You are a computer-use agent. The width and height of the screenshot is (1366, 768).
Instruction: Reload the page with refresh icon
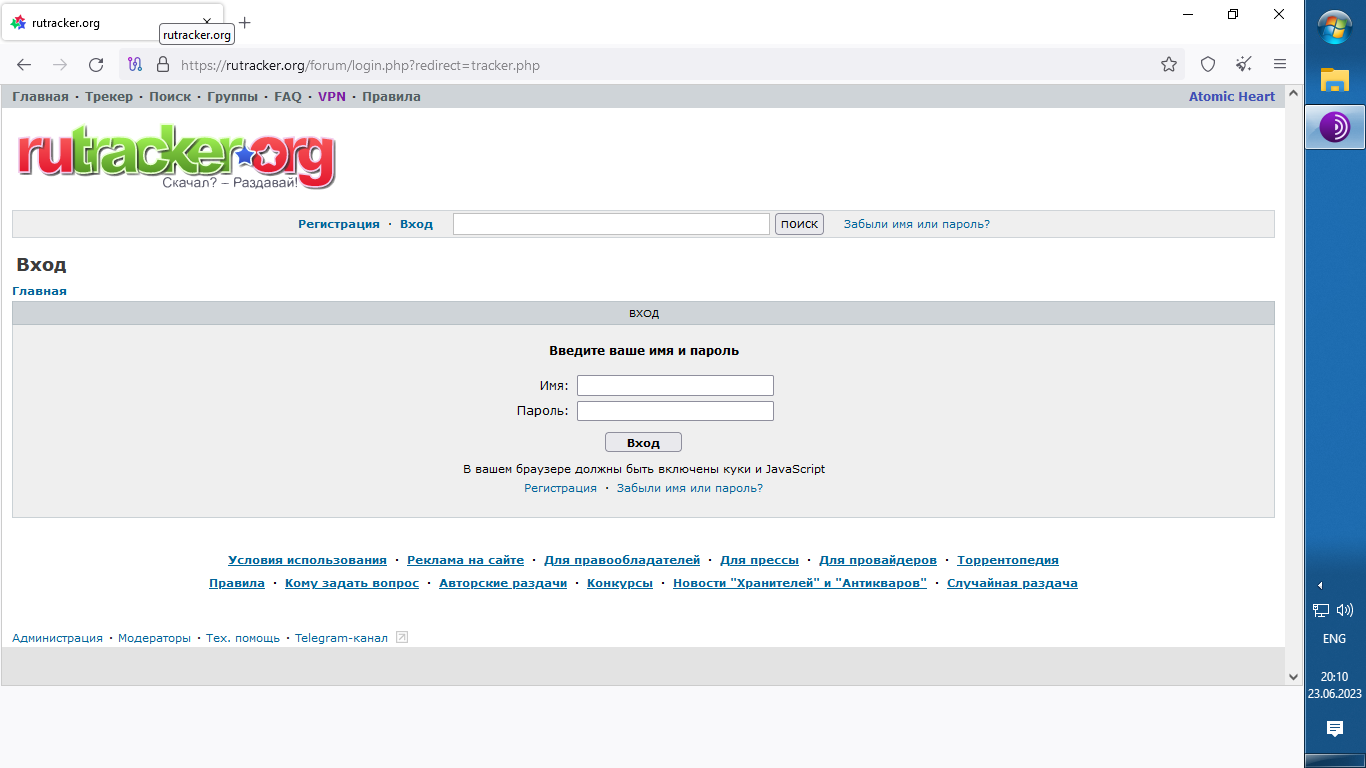[x=96, y=65]
